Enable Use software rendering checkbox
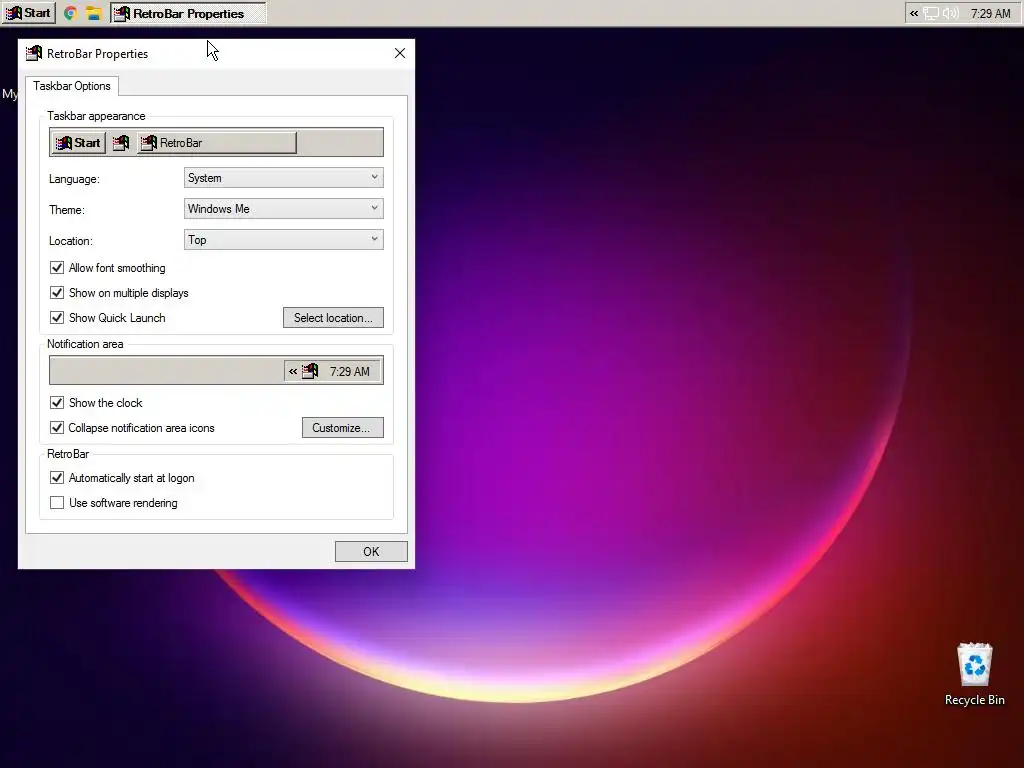The height and width of the screenshot is (768, 1024). click(57, 503)
